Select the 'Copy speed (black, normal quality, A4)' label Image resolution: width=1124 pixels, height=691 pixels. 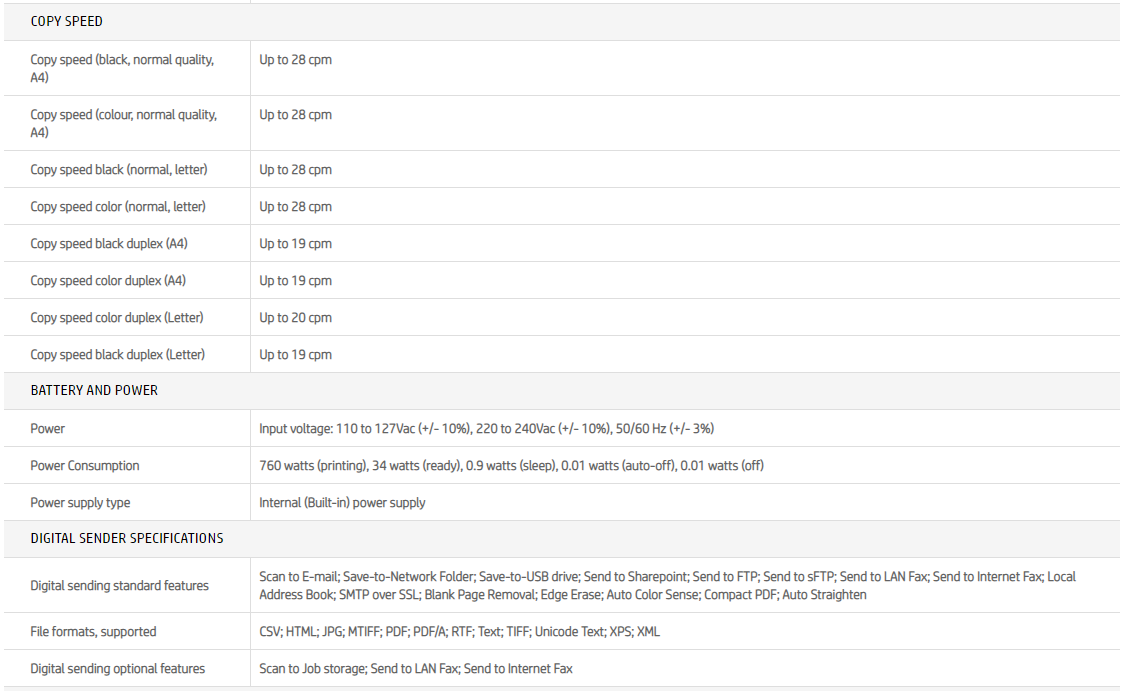coord(122,68)
